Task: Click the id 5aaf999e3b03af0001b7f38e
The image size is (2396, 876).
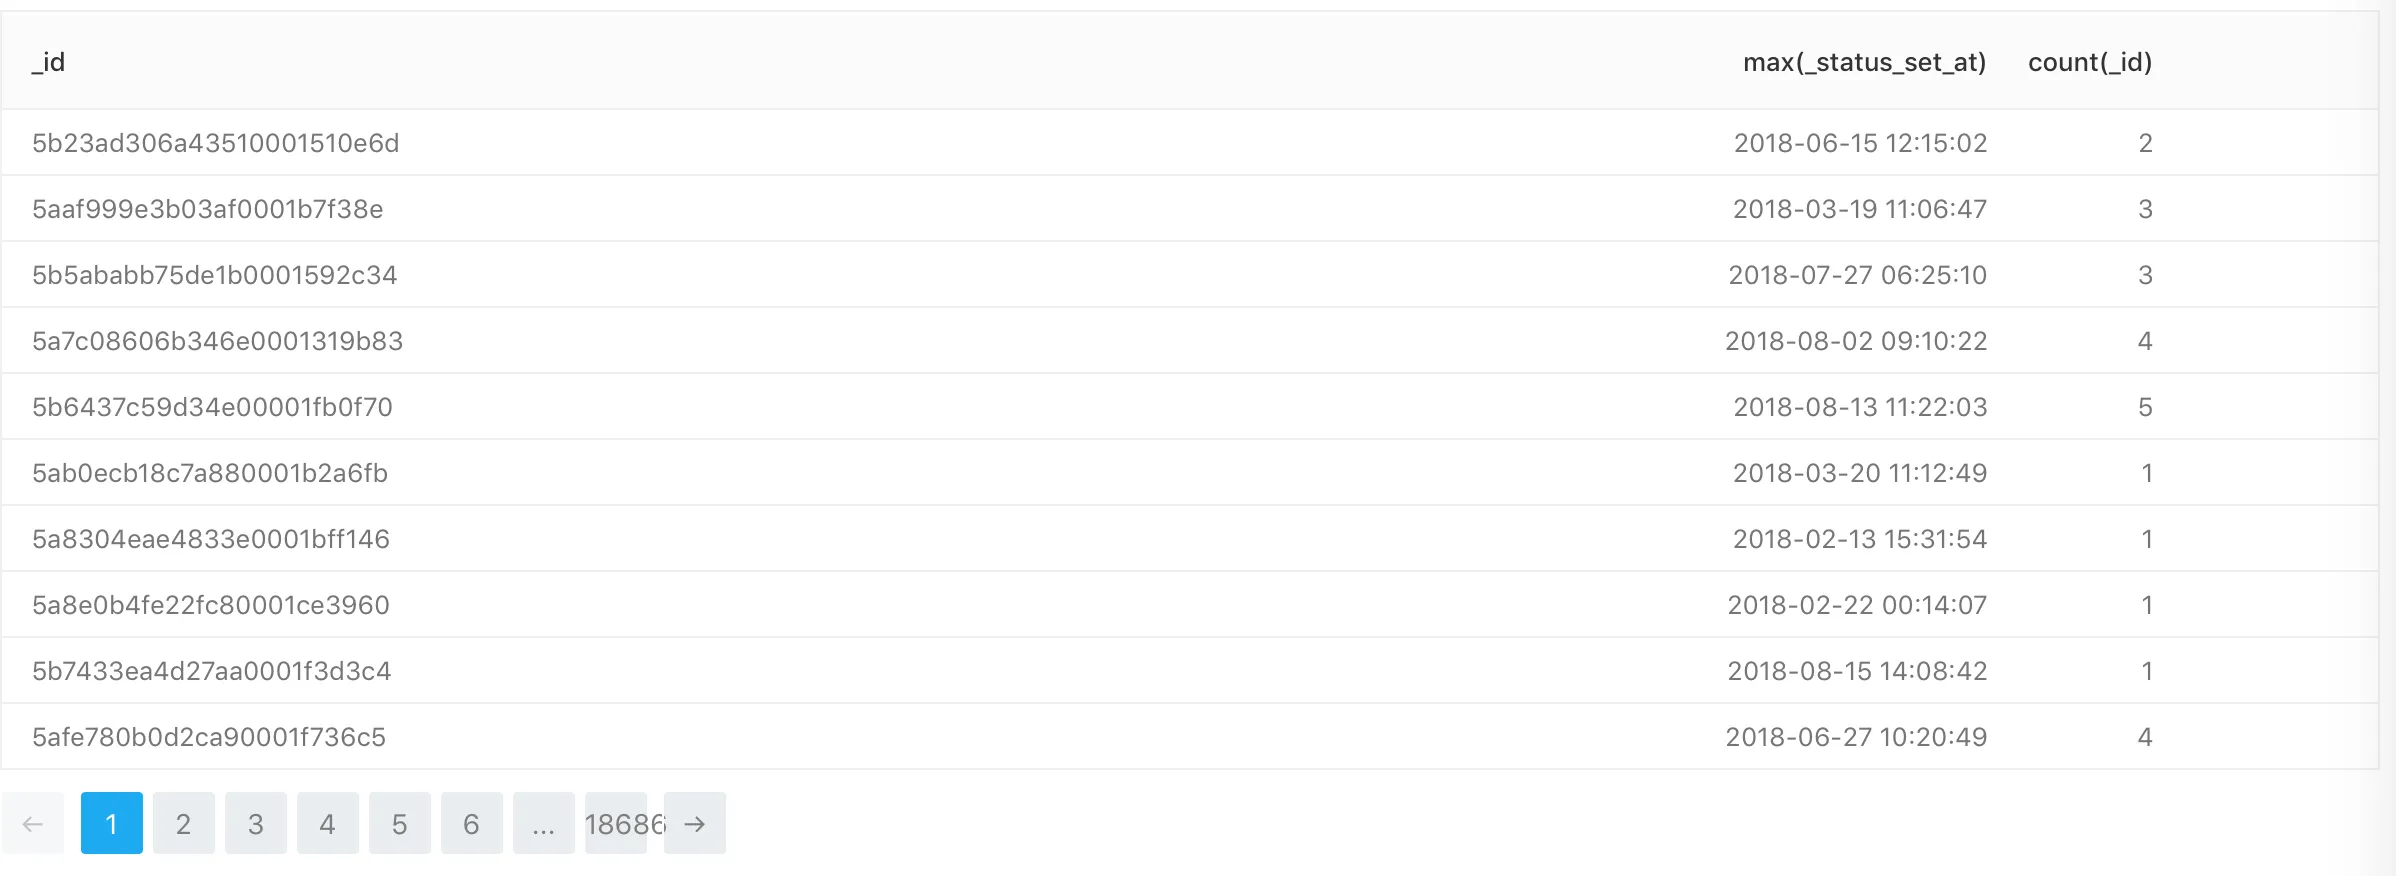Action: coord(207,209)
